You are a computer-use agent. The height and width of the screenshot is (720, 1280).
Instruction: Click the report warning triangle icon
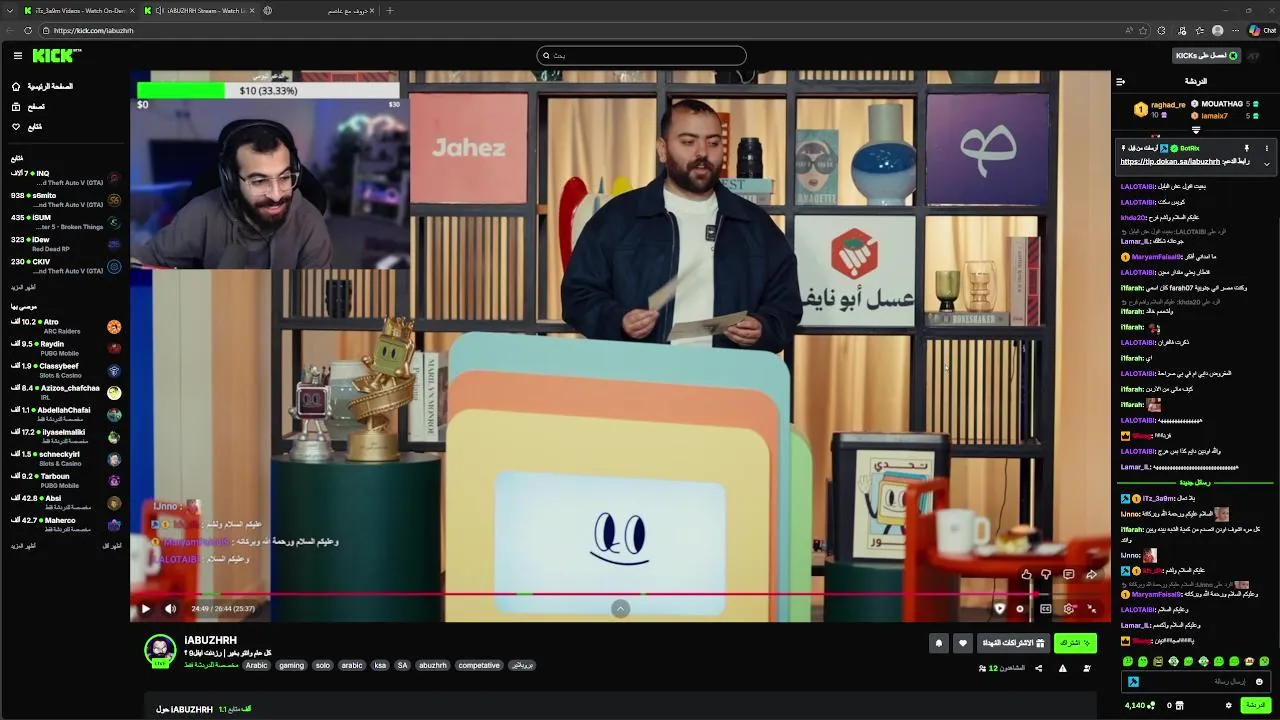[1062, 668]
